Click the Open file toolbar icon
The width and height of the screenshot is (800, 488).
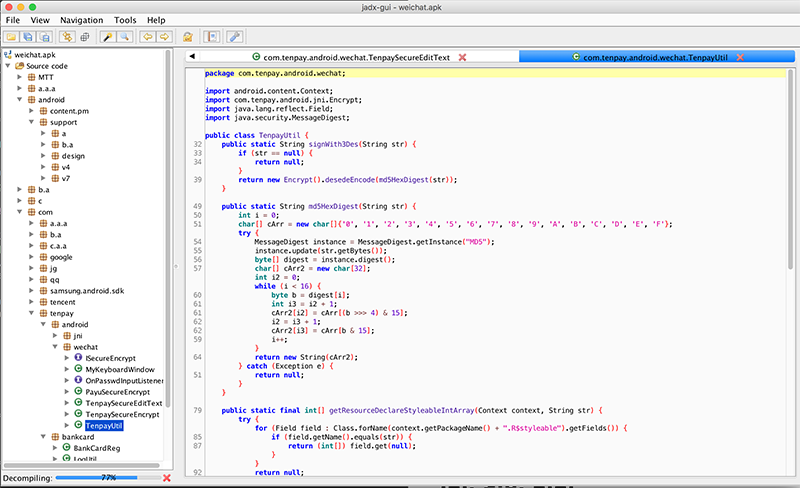(11, 37)
